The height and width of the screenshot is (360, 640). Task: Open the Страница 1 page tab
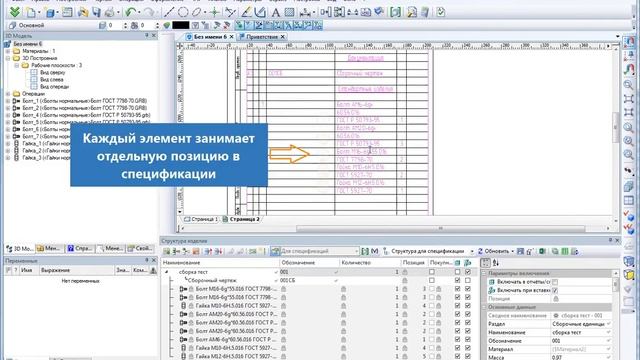[x=201, y=219]
